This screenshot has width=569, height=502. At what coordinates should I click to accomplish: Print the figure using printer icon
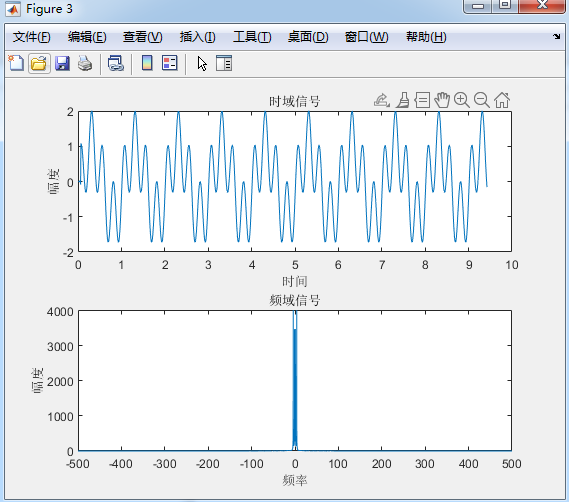tap(85, 64)
